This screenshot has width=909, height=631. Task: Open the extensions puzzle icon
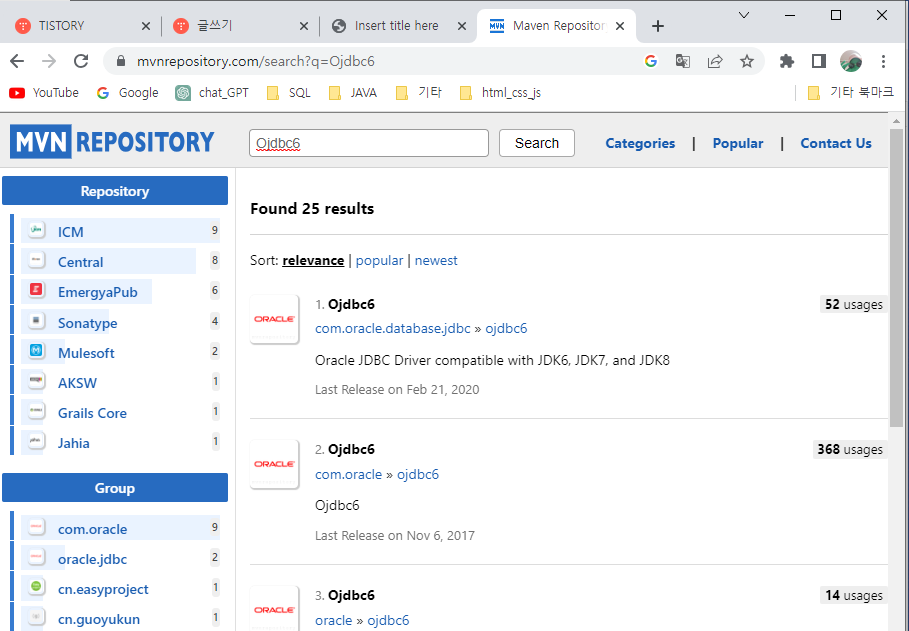coord(787,61)
